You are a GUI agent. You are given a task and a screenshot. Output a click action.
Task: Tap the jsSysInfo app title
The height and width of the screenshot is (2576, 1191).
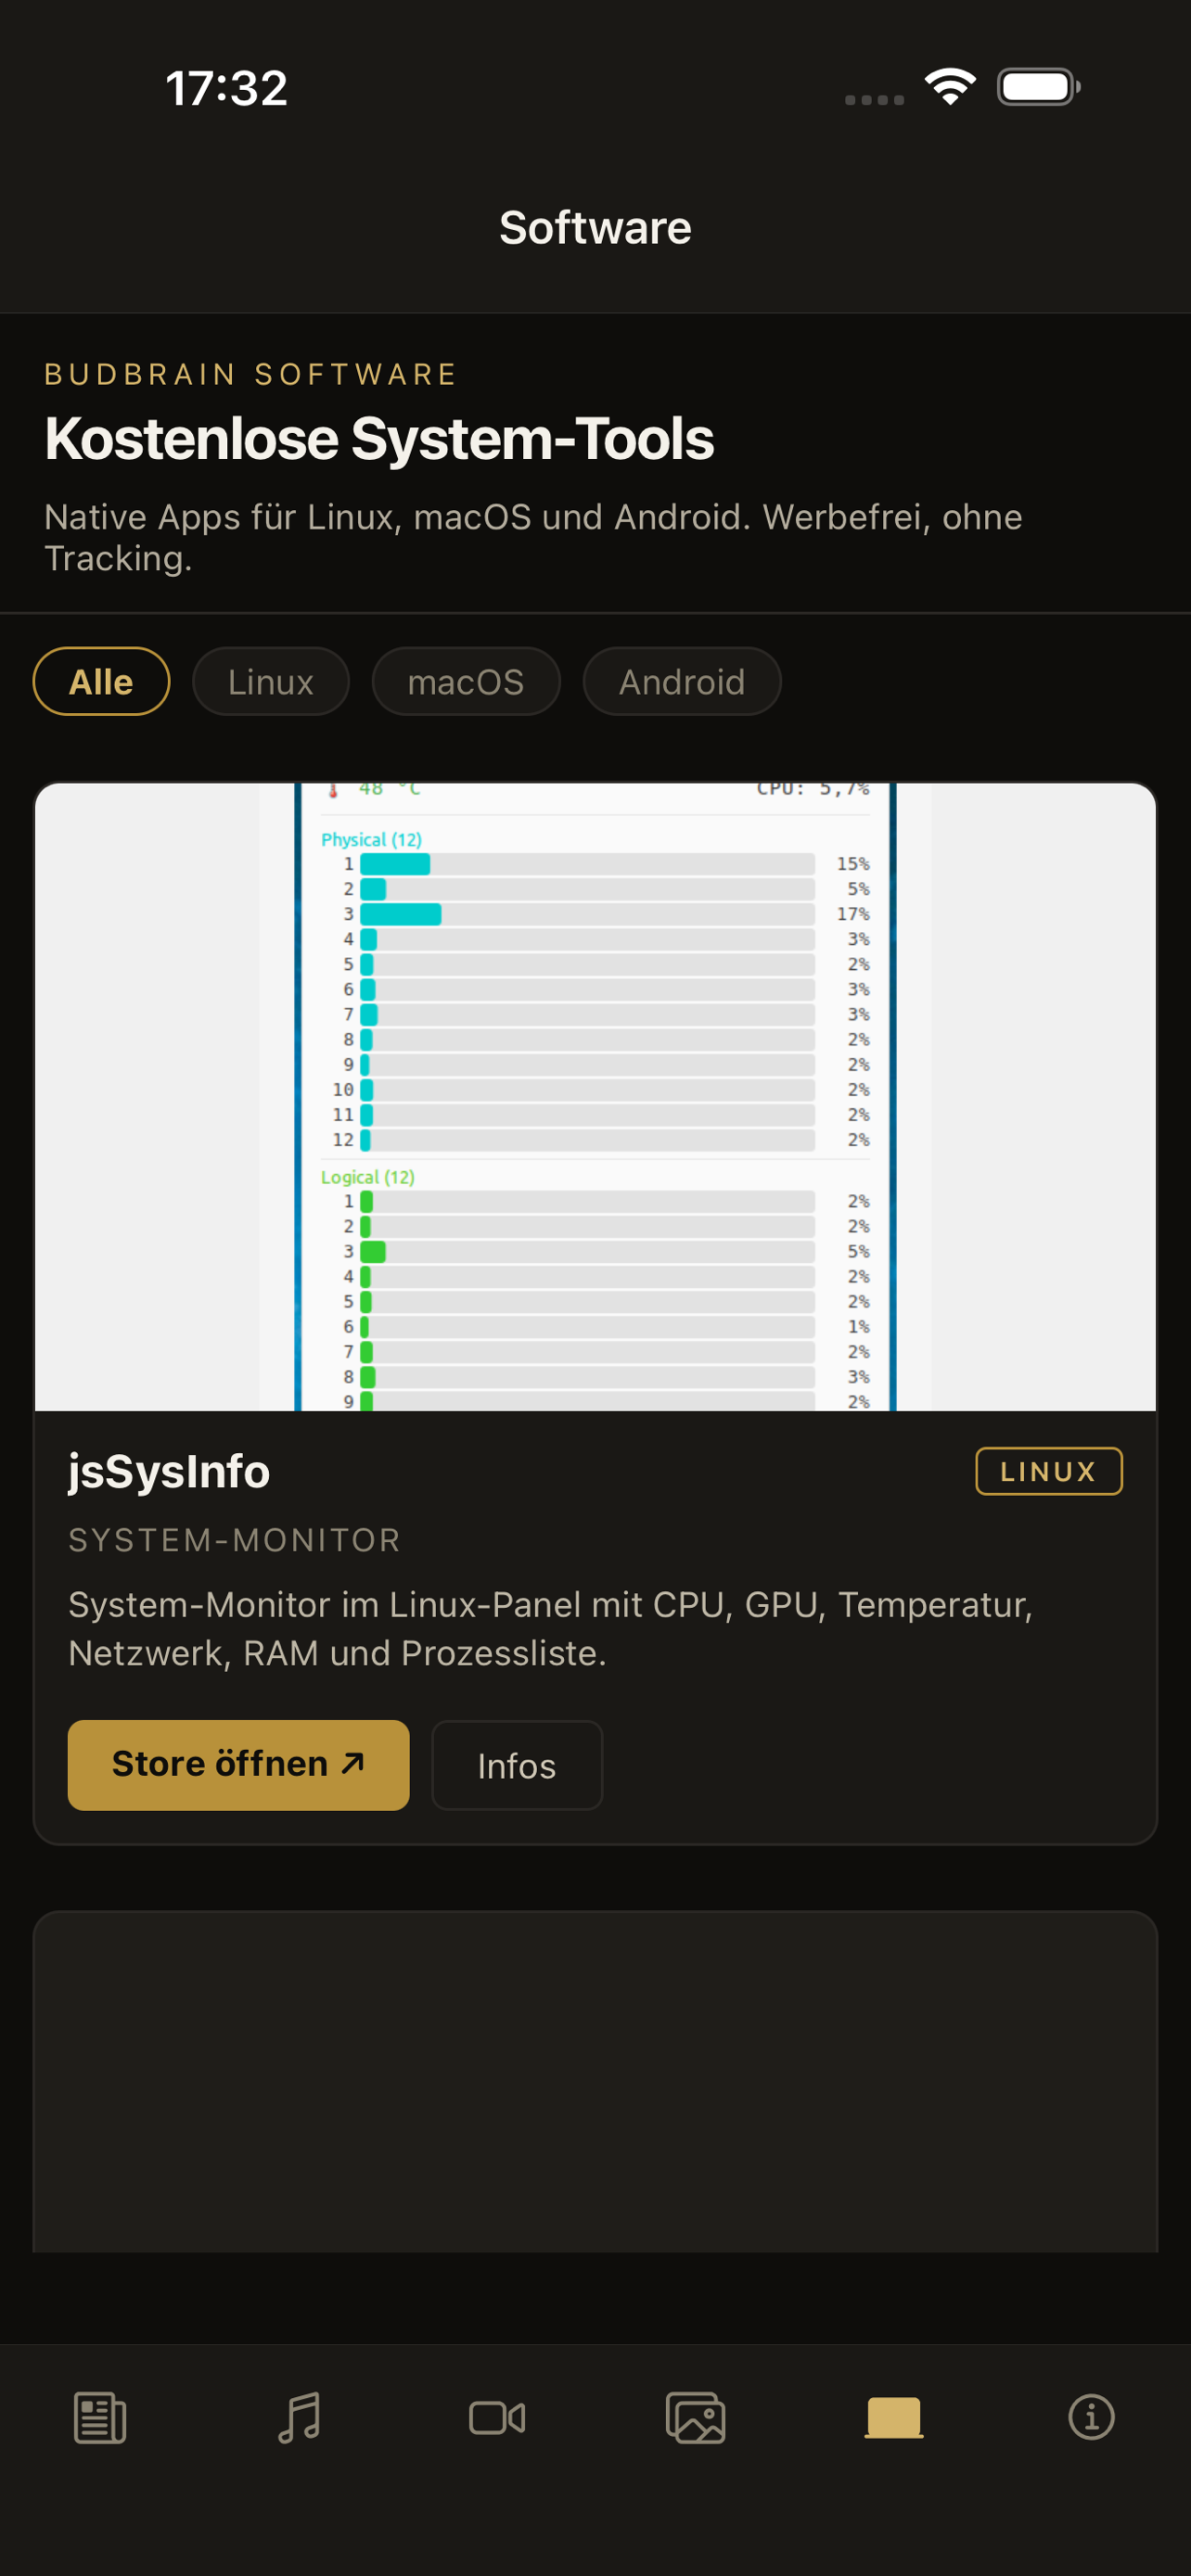coord(169,1472)
